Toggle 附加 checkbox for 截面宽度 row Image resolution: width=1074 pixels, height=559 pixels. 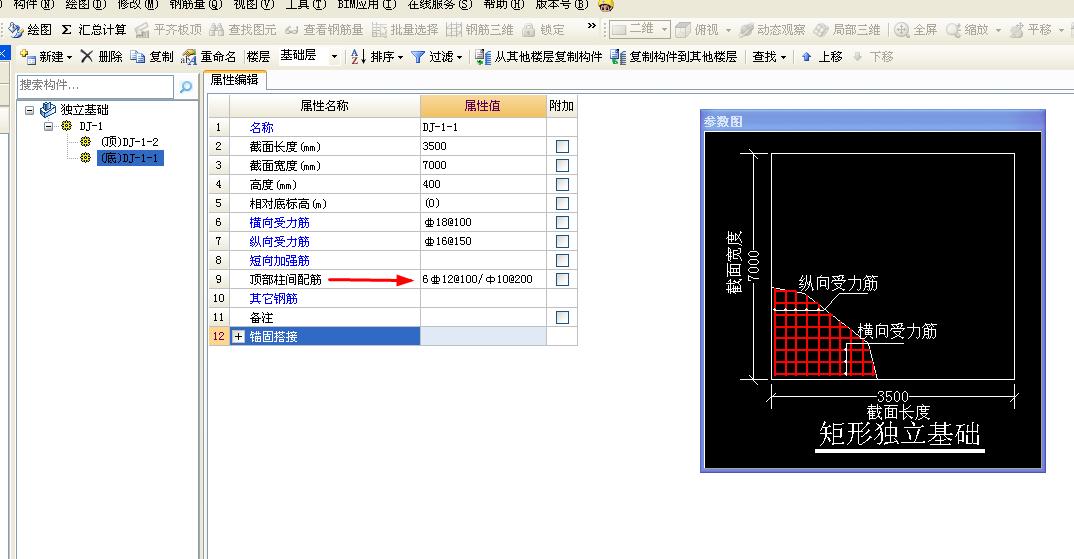pos(562,165)
